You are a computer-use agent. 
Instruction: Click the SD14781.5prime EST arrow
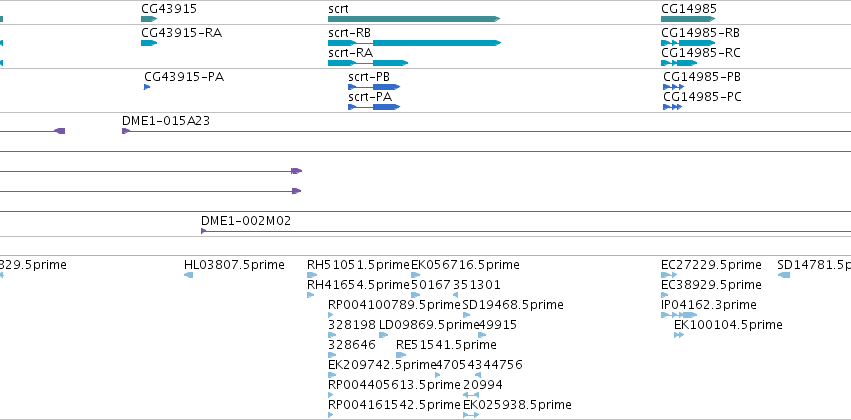tap(784, 275)
